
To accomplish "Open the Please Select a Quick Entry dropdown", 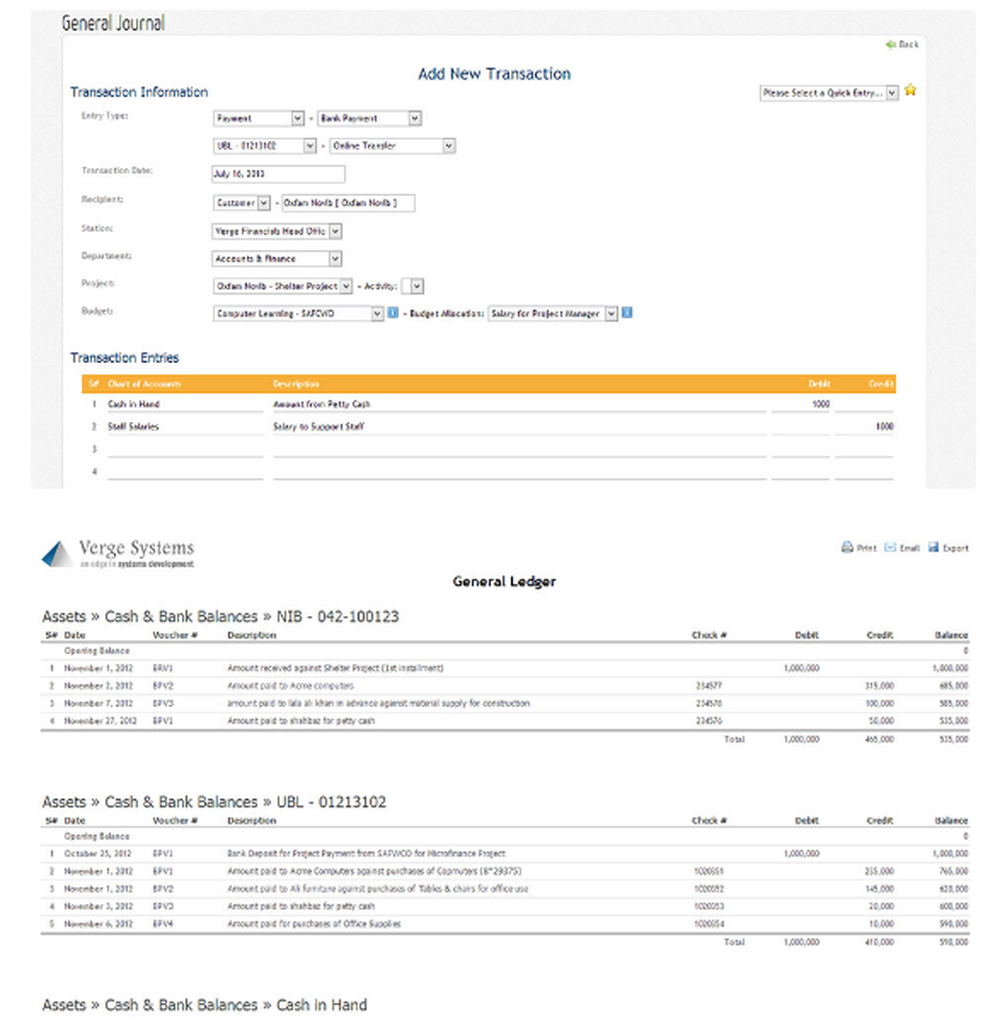I will point(829,93).
